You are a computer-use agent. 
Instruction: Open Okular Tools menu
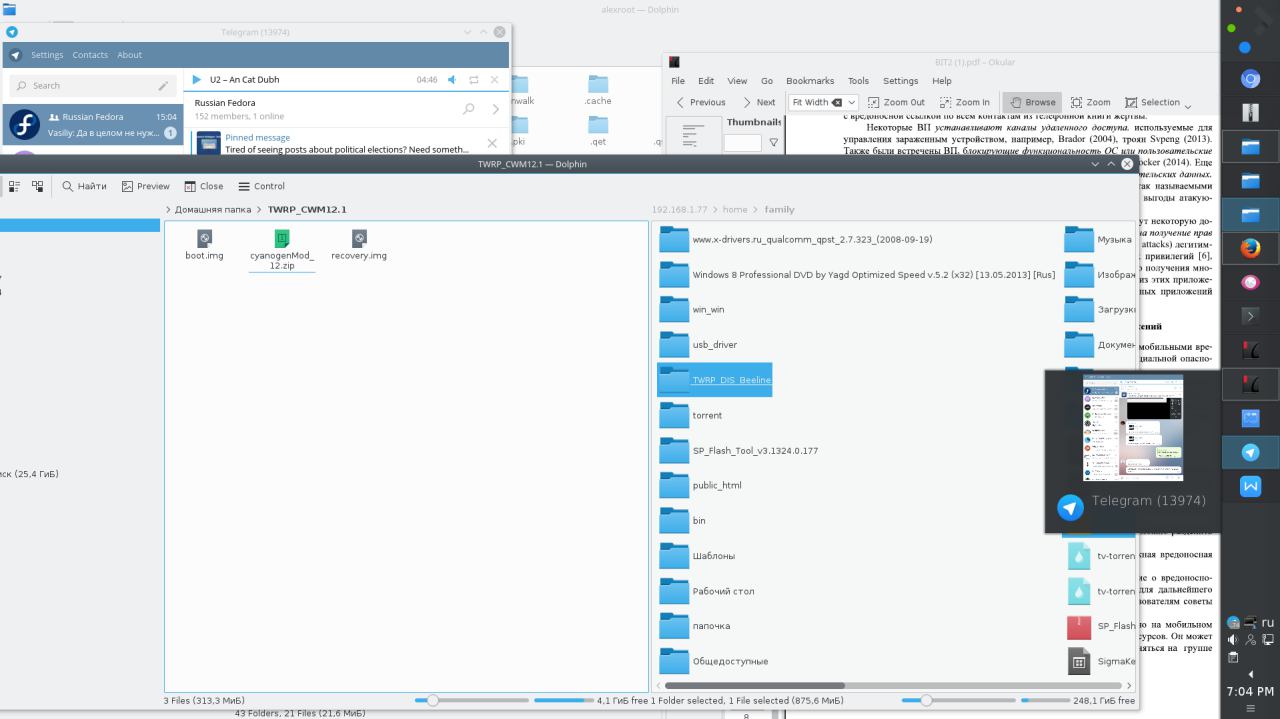pyautogui.click(x=858, y=81)
